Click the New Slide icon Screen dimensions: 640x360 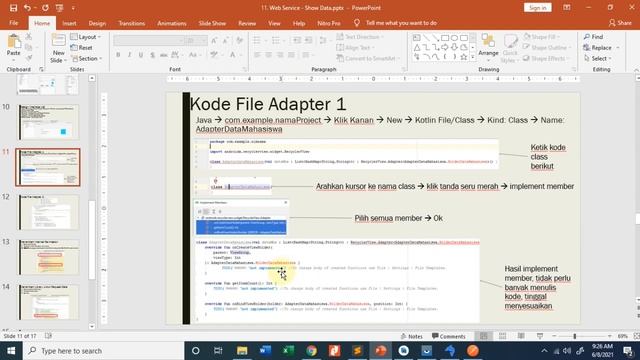(x=58, y=41)
